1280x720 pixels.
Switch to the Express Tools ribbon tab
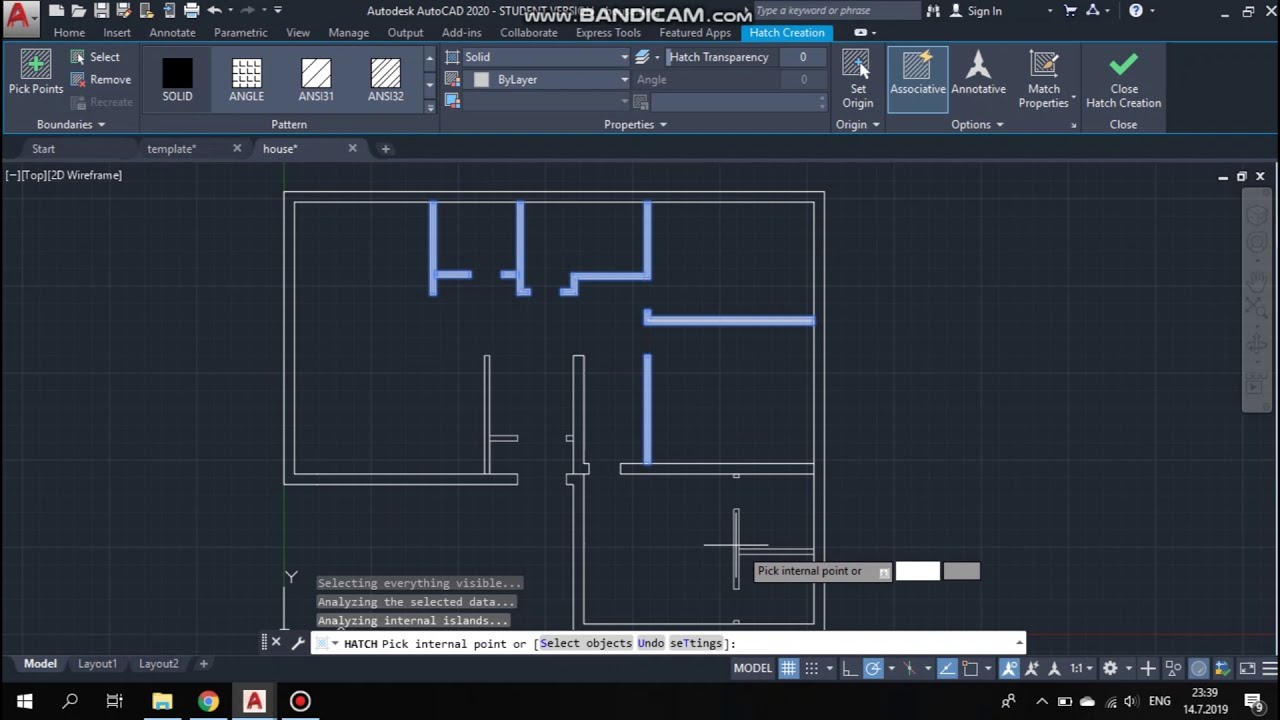pyautogui.click(x=608, y=33)
